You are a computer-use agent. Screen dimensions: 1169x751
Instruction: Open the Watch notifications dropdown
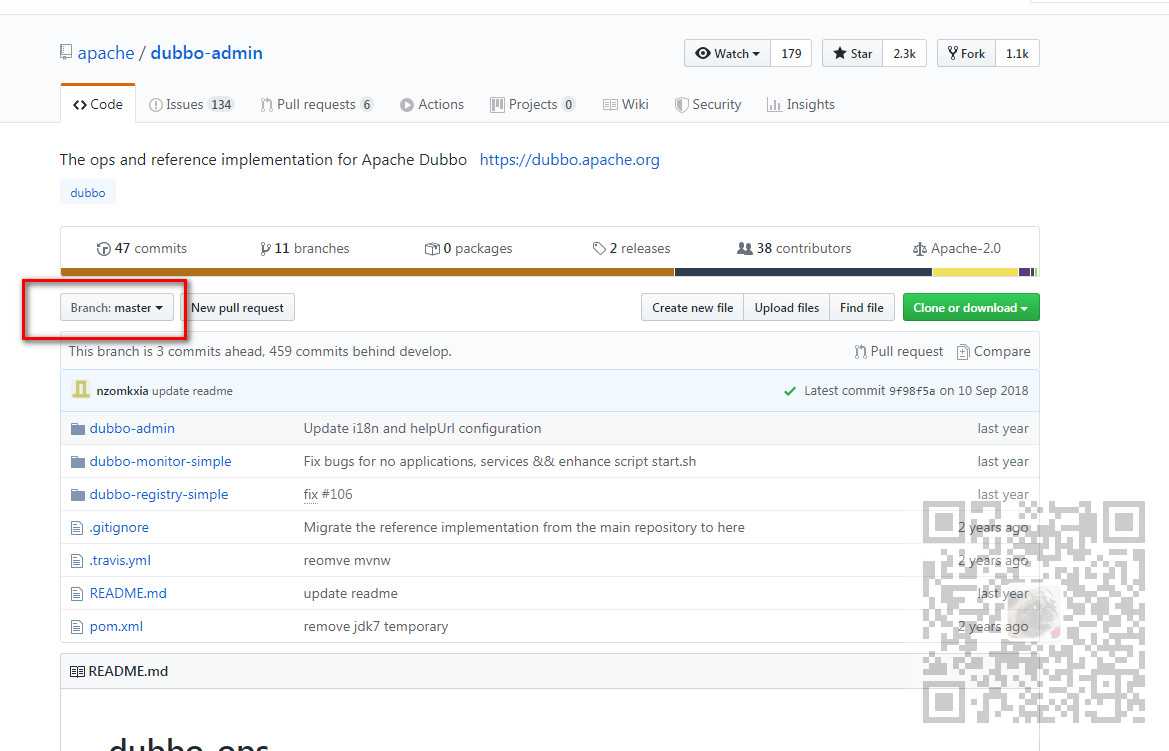tap(727, 53)
